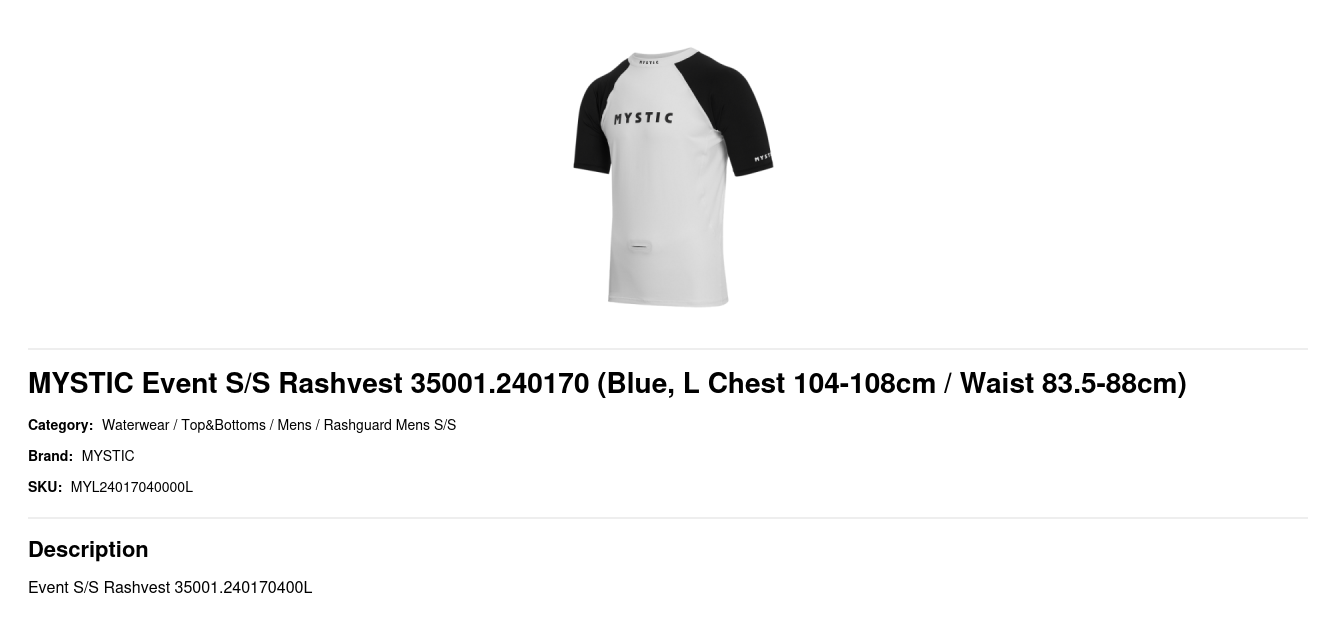Click the Event S/S Rashvest description text
Viewport: 1328px width, 627px height.
170,587
